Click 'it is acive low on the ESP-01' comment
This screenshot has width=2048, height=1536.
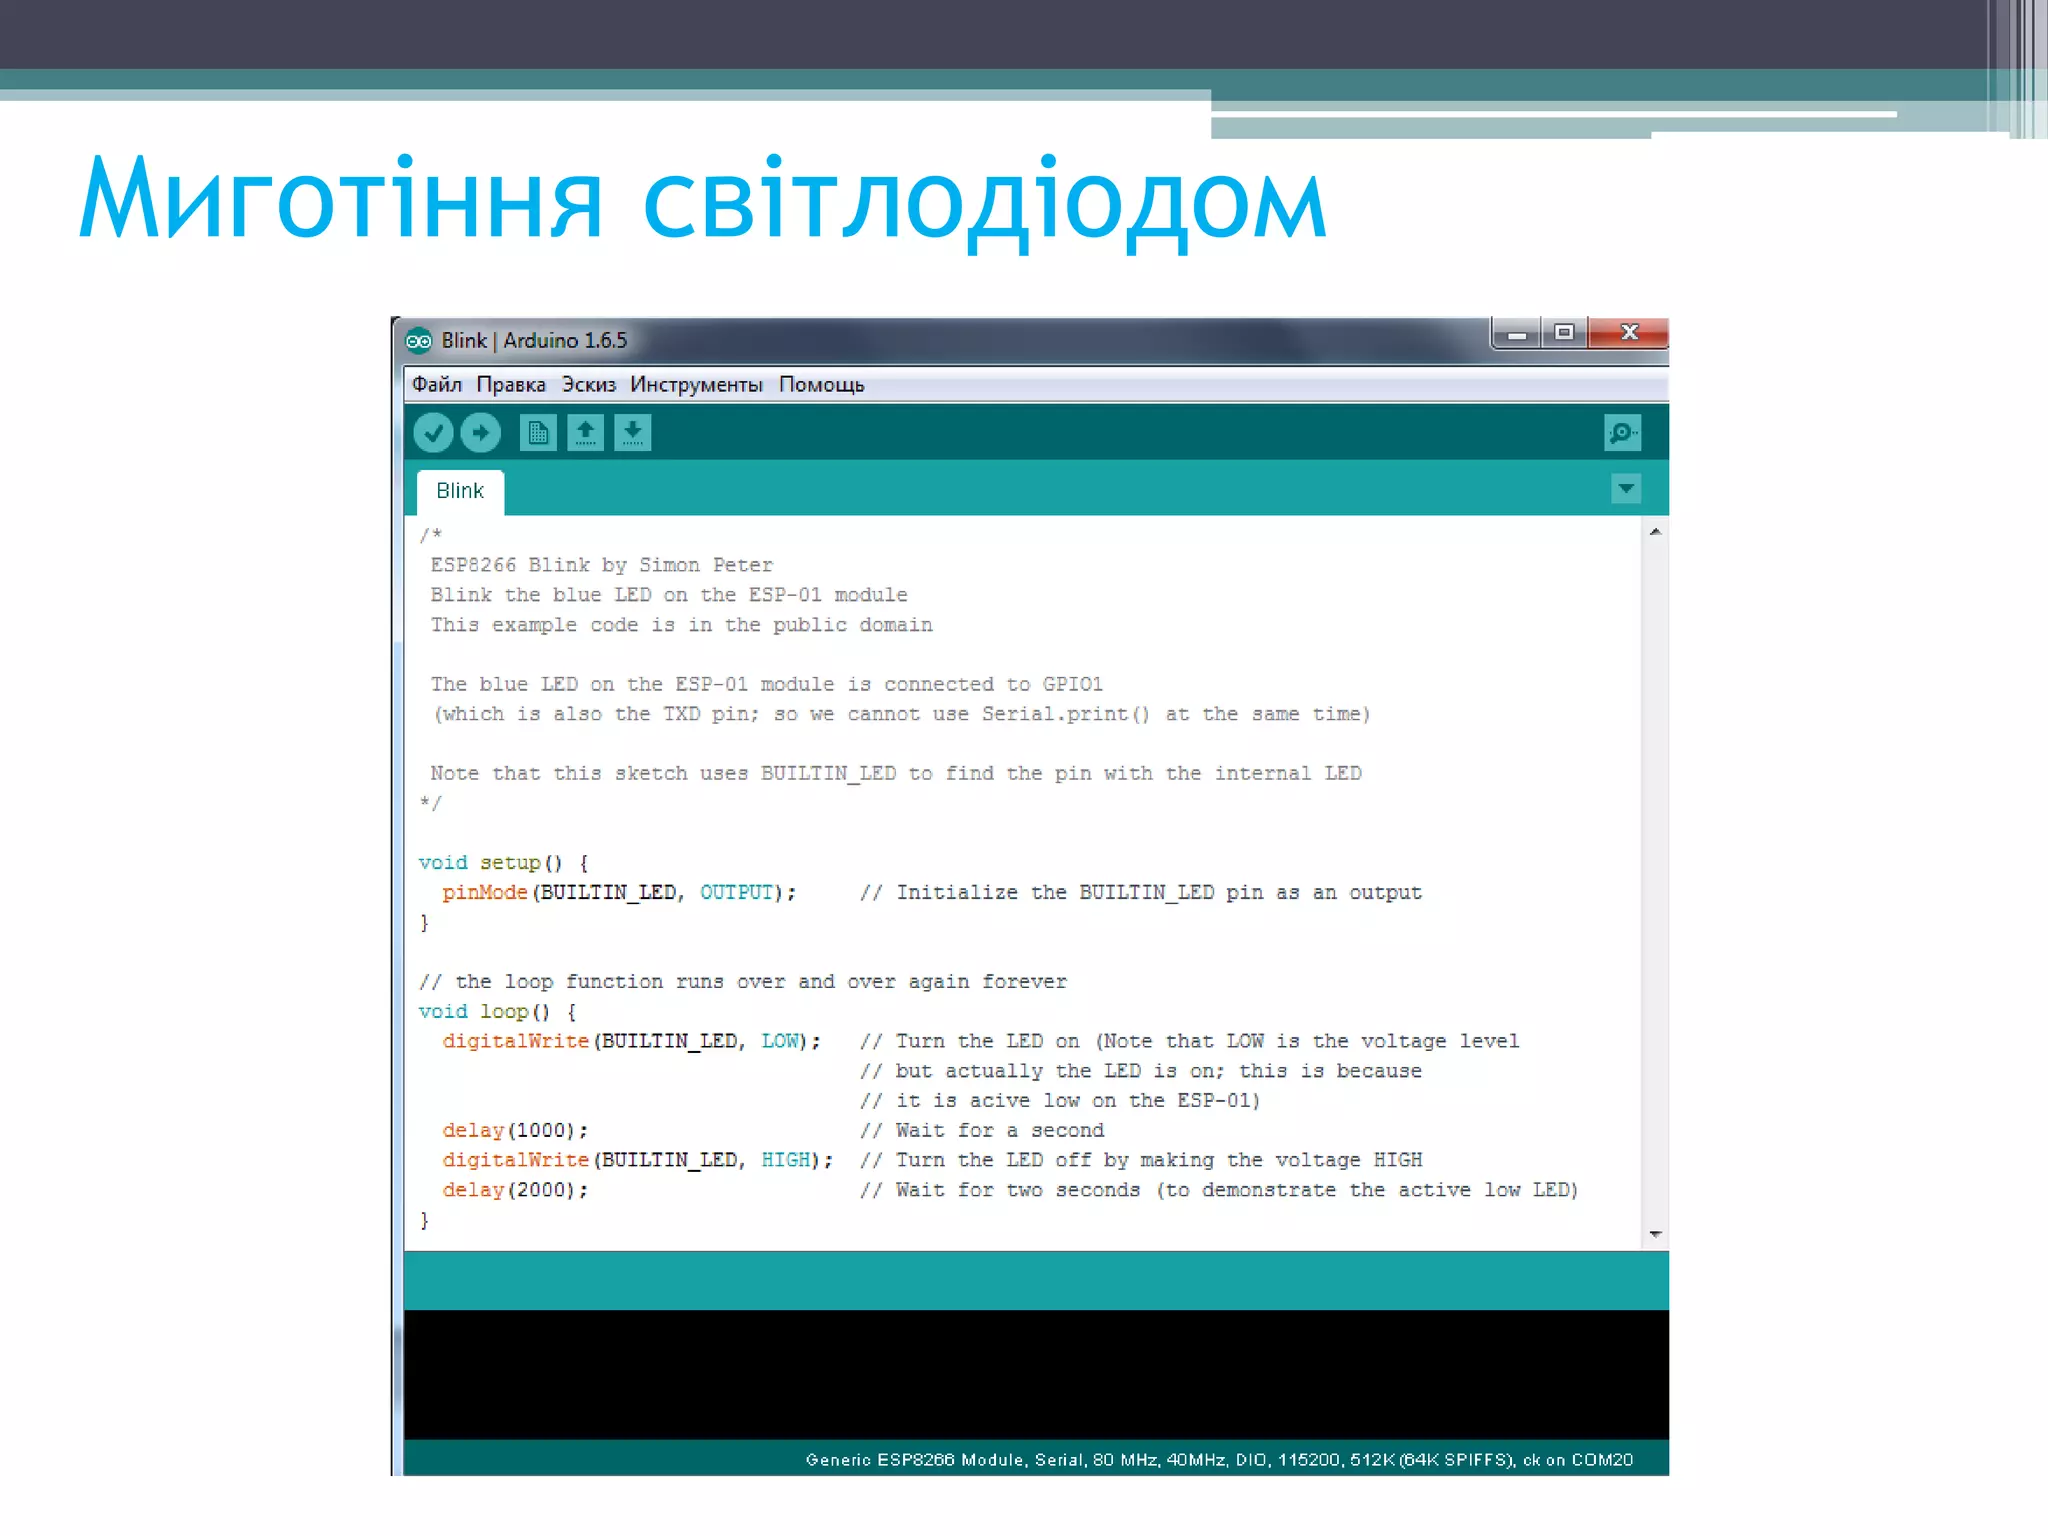(1060, 1100)
